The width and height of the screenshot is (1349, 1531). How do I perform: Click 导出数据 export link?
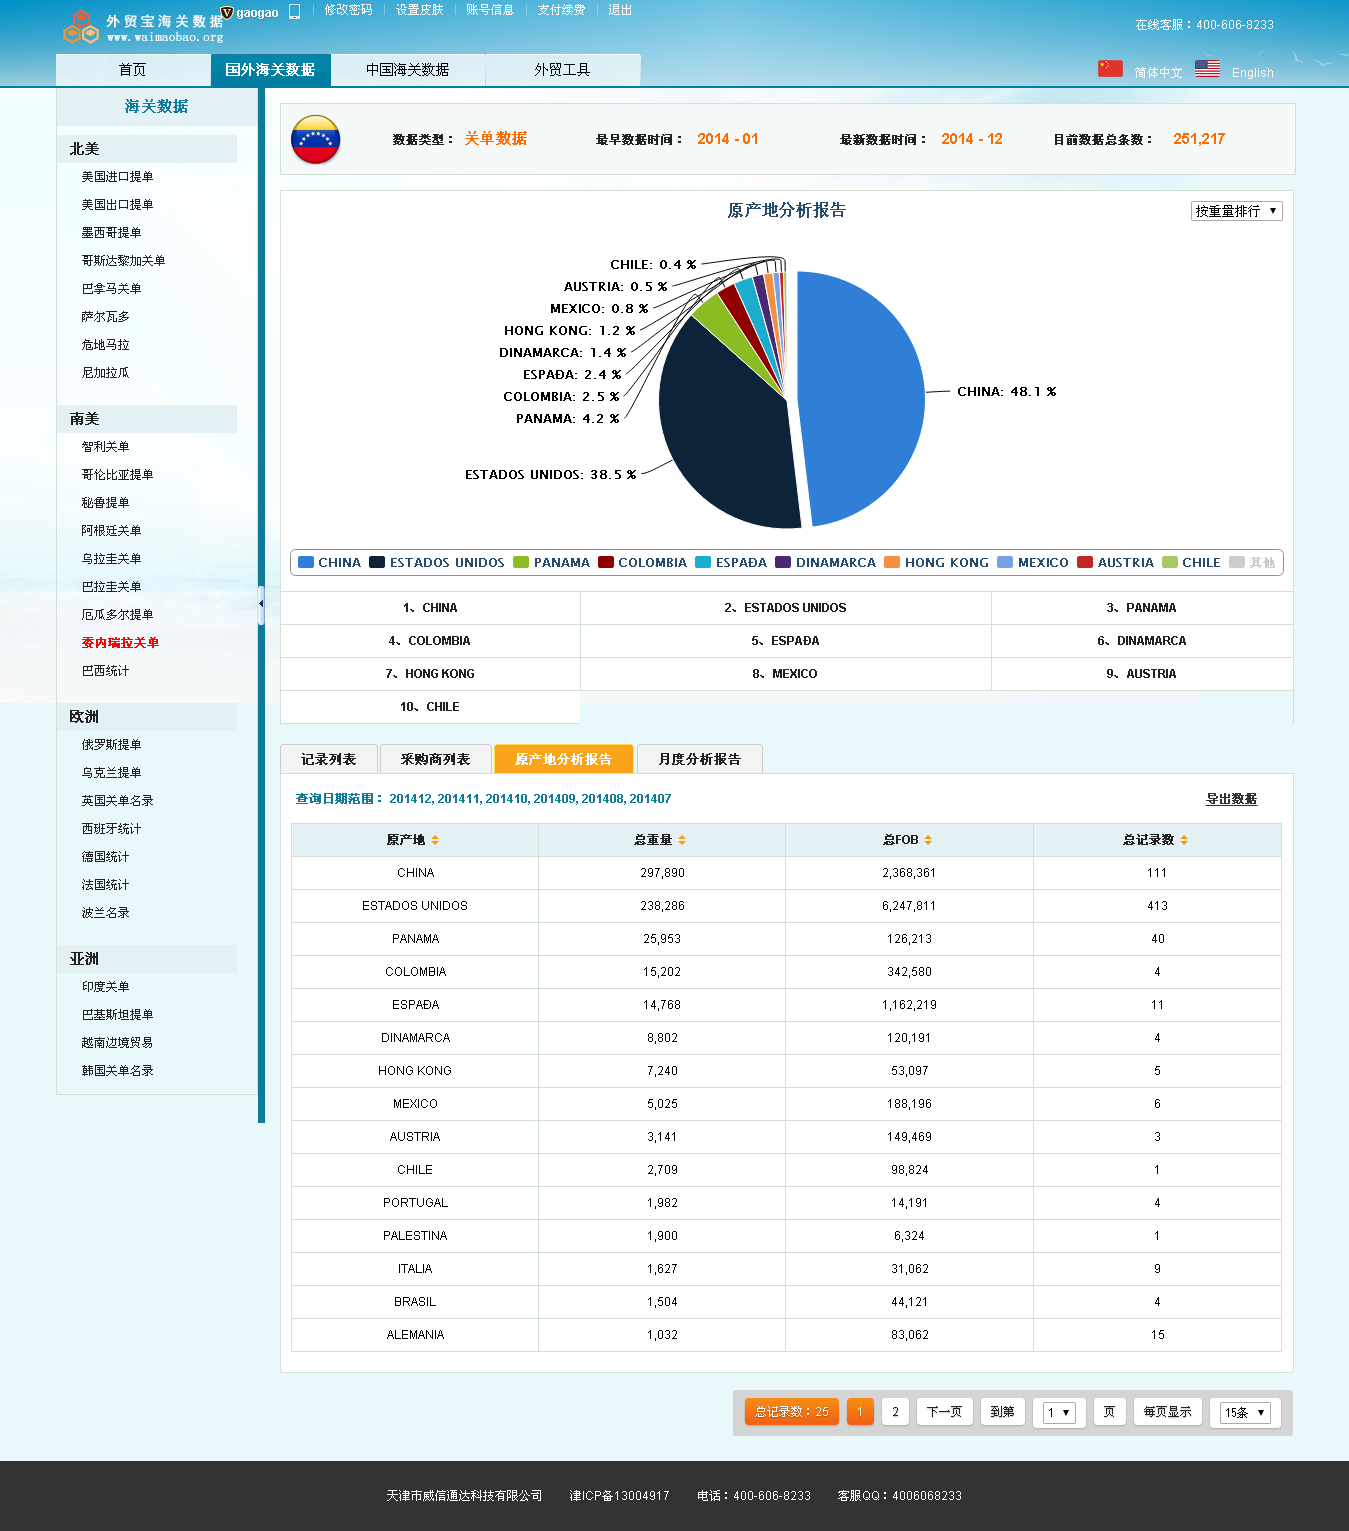(x=1231, y=799)
